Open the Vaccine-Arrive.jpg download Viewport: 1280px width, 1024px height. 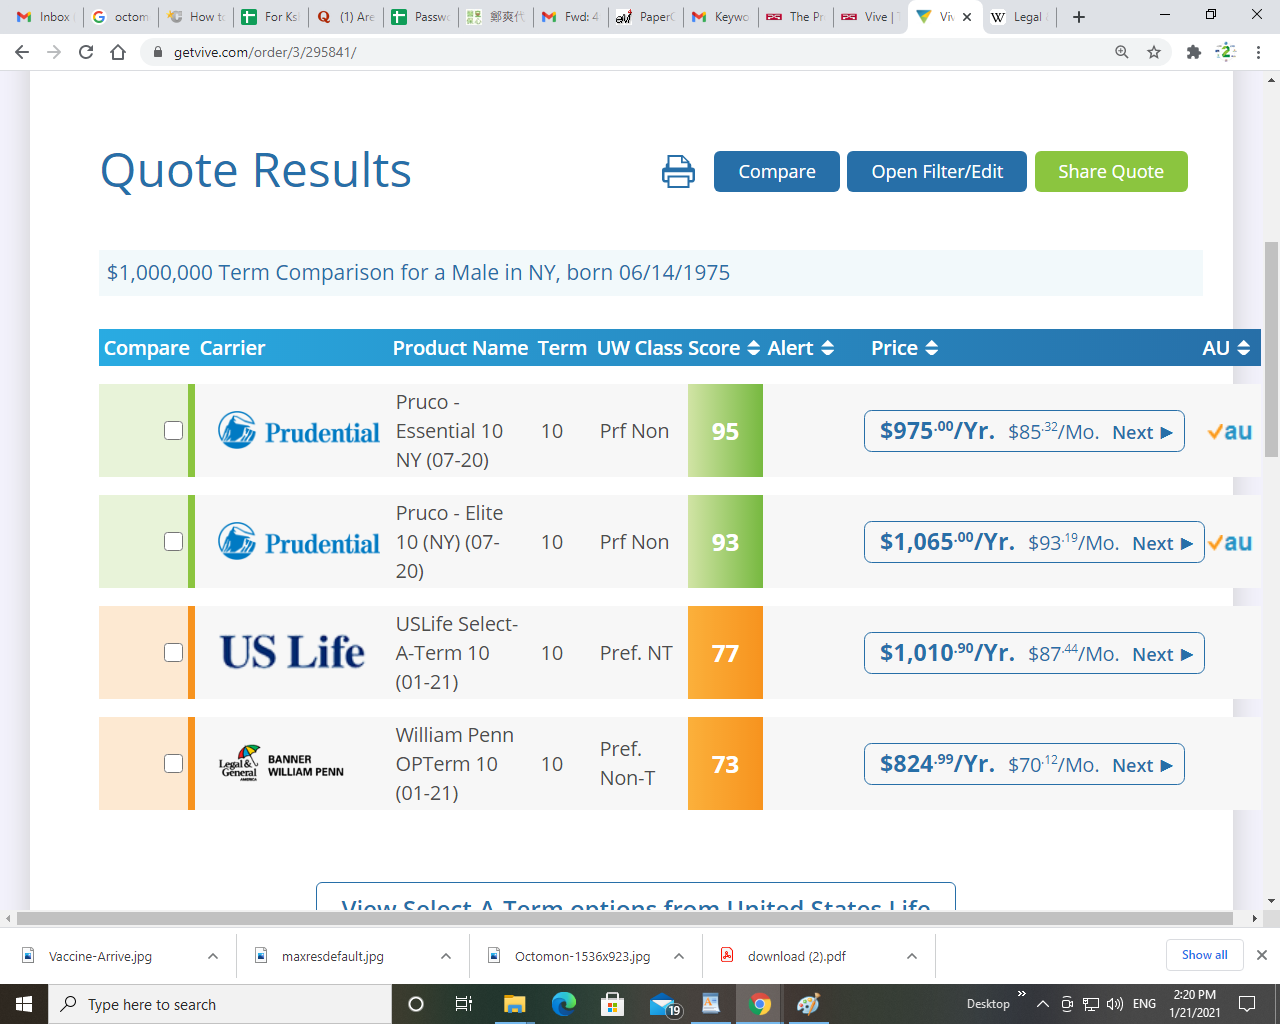click(x=100, y=956)
